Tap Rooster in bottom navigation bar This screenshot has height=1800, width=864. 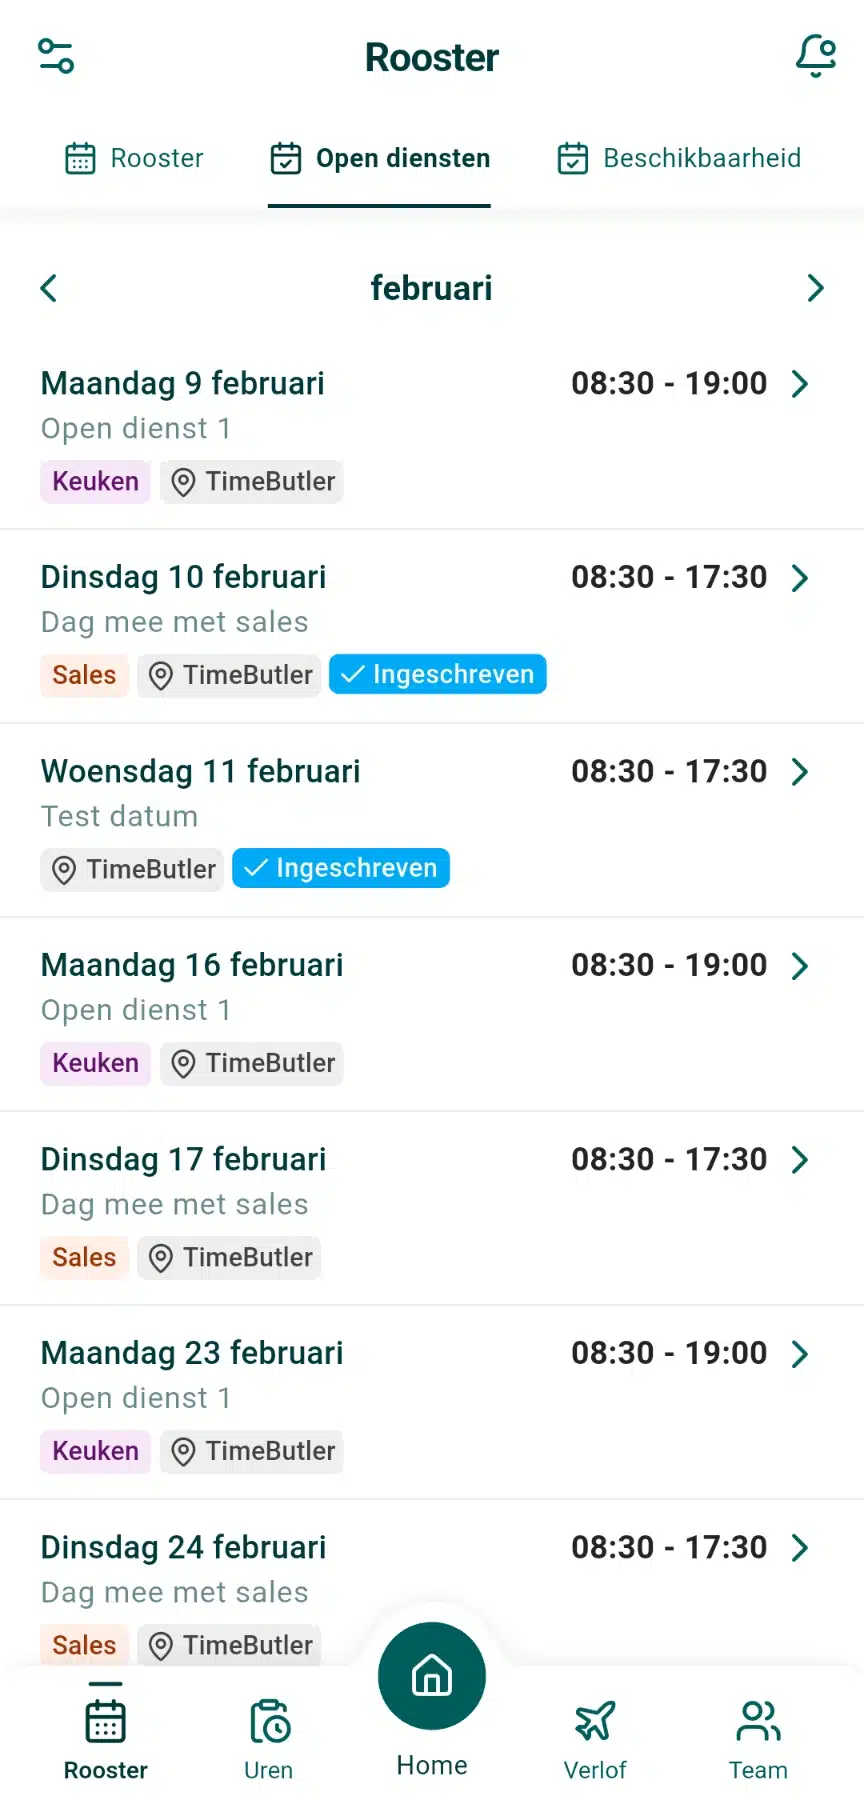click(x=105, y=1739)
